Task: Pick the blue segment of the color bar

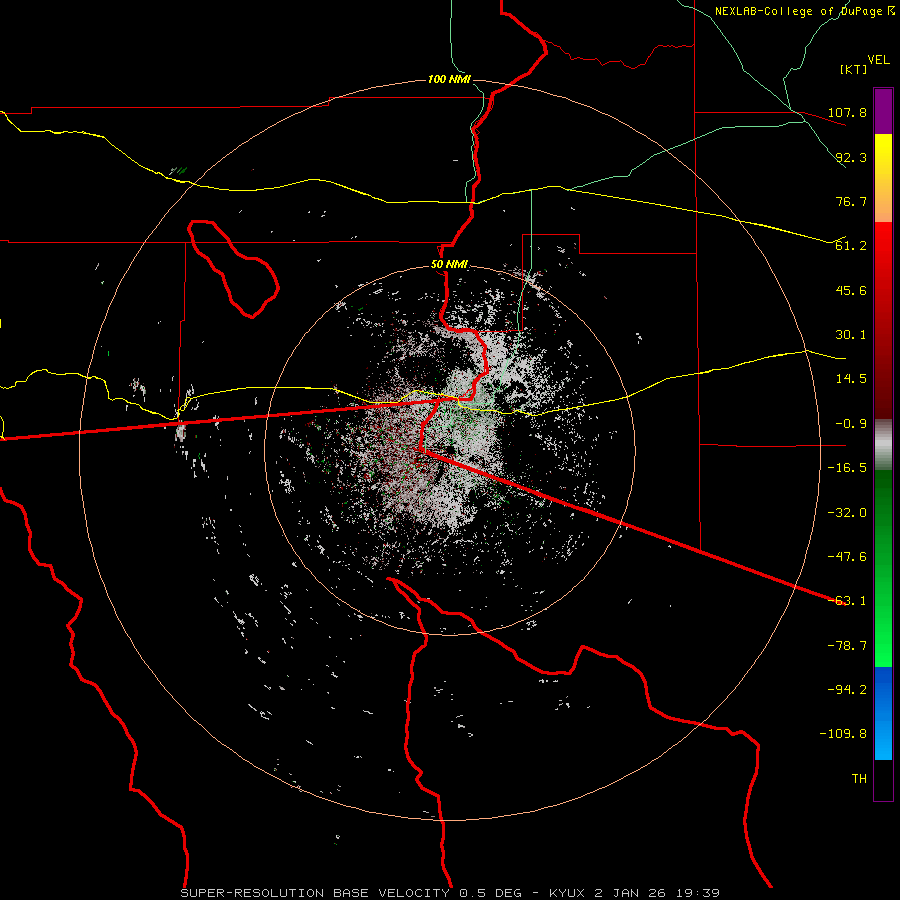Action: (883, 713)
